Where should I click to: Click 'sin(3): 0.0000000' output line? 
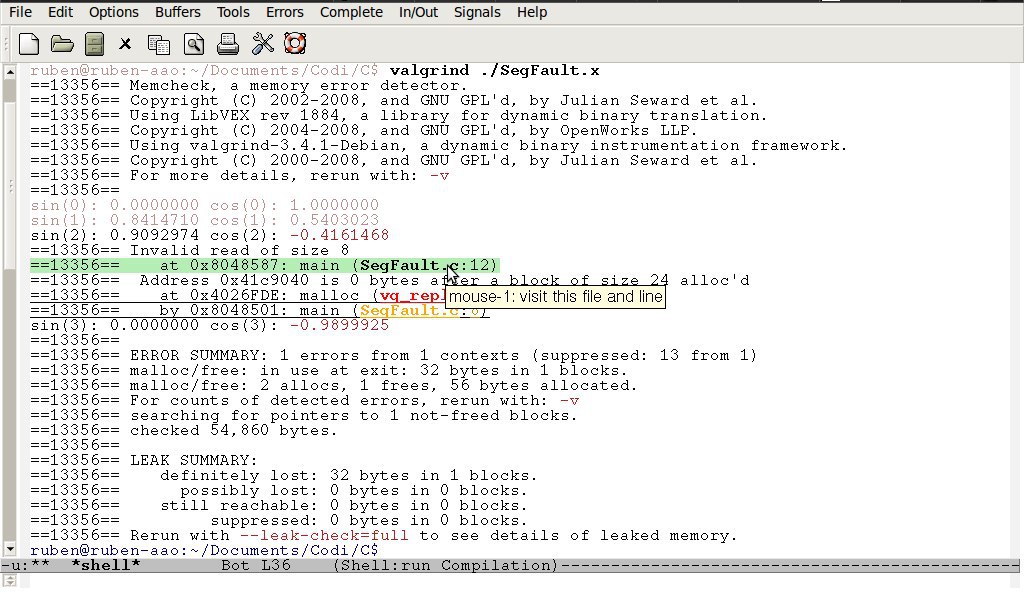[210, 326]
